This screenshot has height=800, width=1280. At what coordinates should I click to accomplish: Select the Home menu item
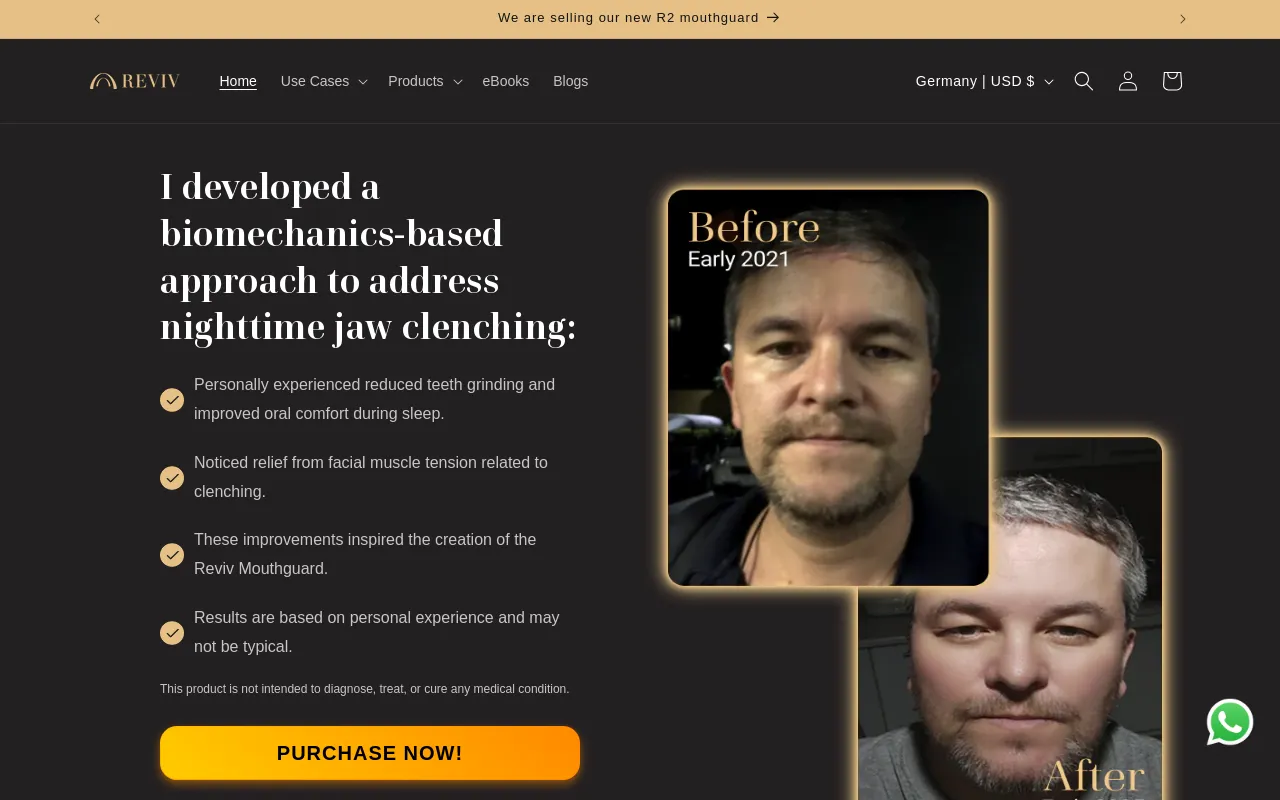pyautogui.click(x=238, y=81)
